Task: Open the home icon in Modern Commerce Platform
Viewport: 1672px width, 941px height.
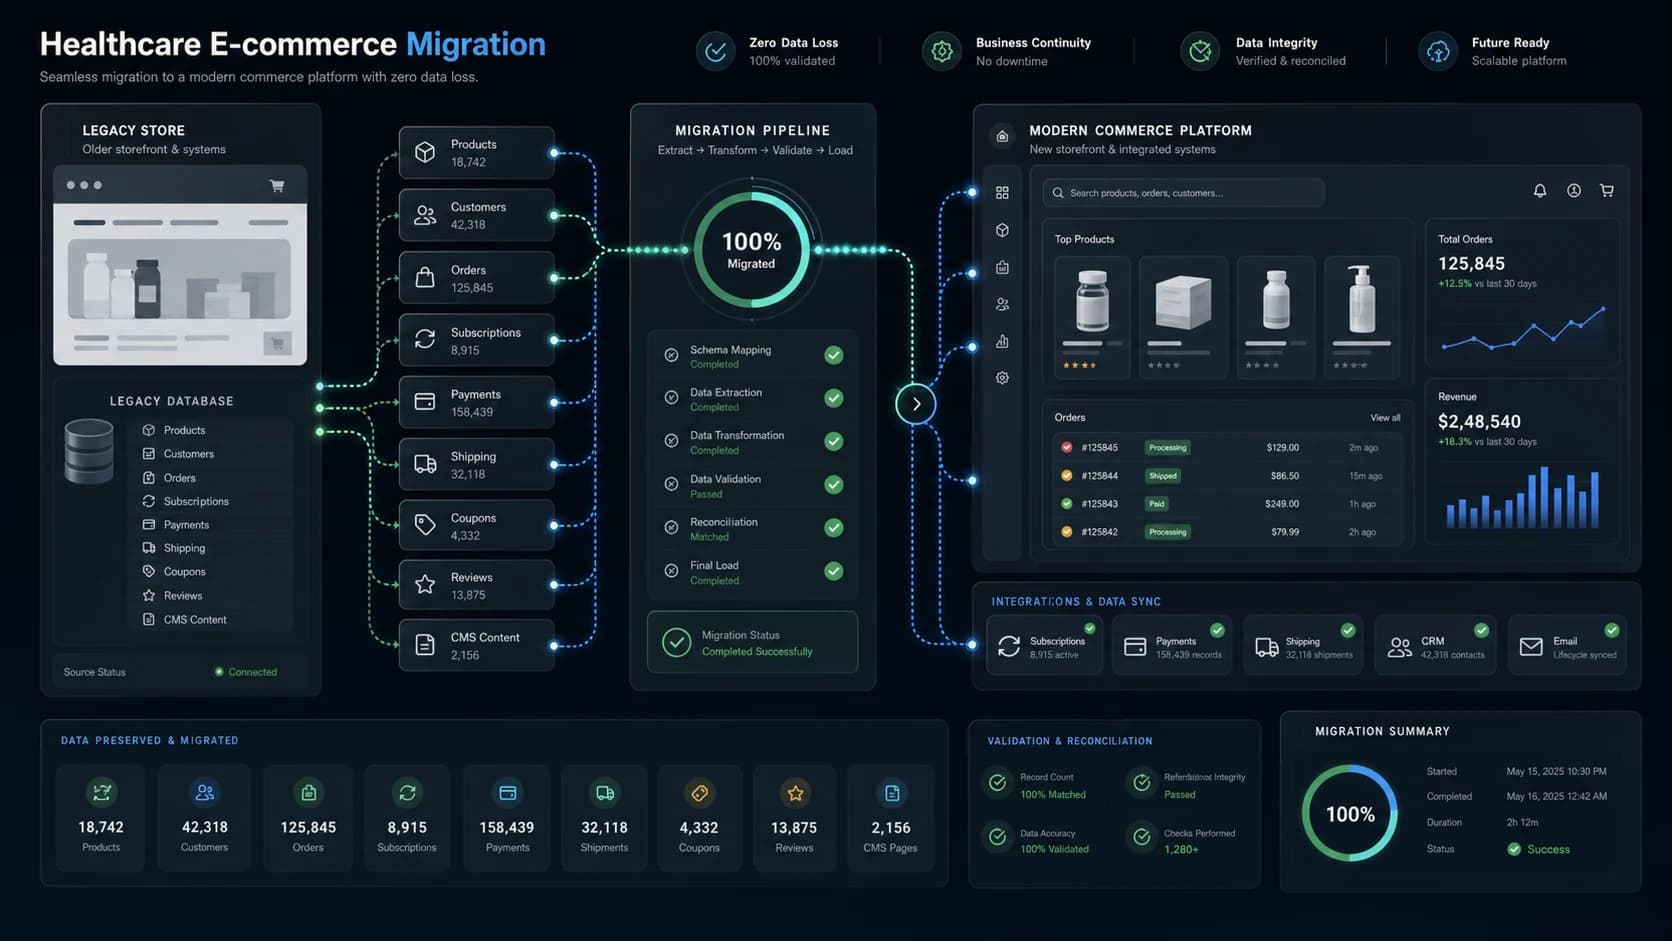Action: pos(1002,136)
